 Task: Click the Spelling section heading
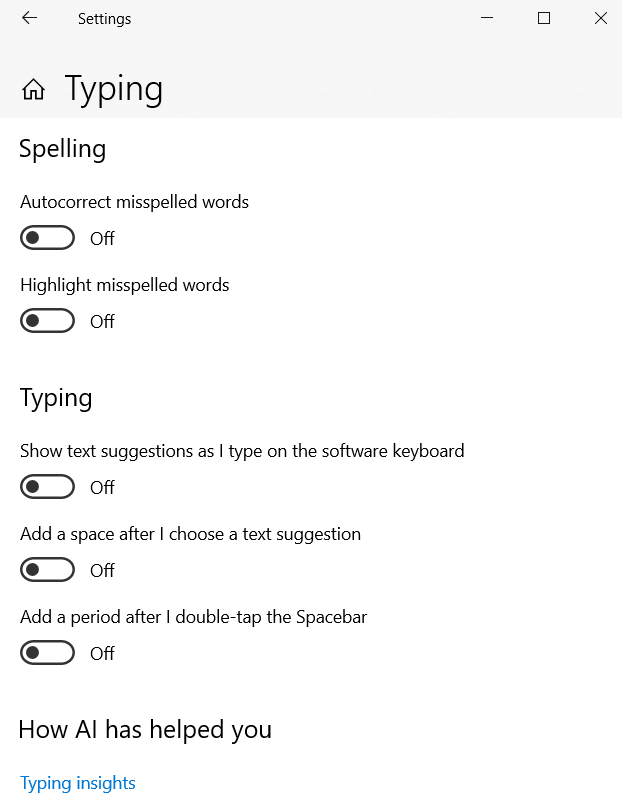(x=62, y=149)
